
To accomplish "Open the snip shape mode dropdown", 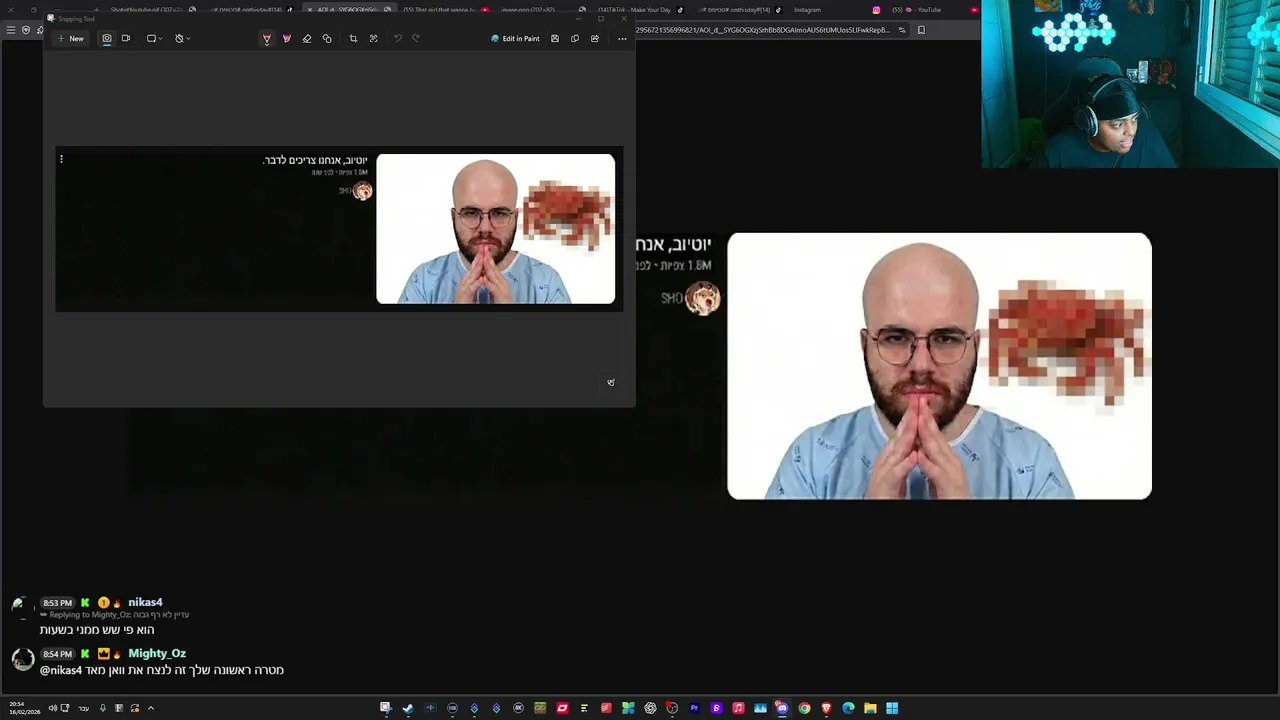I will click(x=154, y=38).
